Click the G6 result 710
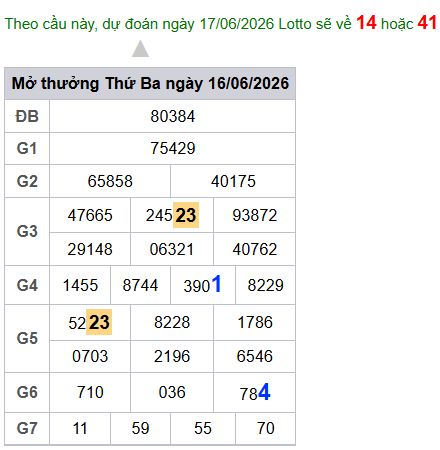Viewport: 440px width, 450px height. (x=90, y=392)
